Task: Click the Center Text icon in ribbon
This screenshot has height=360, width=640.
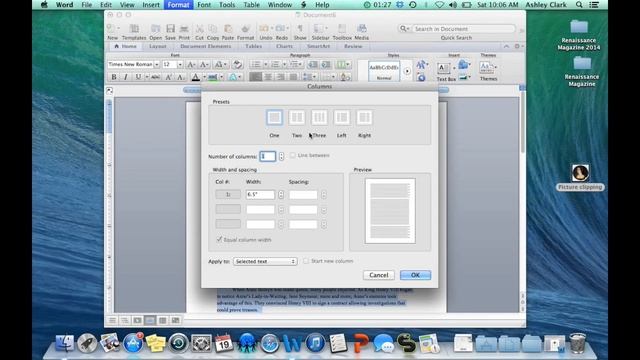Action: coord(268,77)
